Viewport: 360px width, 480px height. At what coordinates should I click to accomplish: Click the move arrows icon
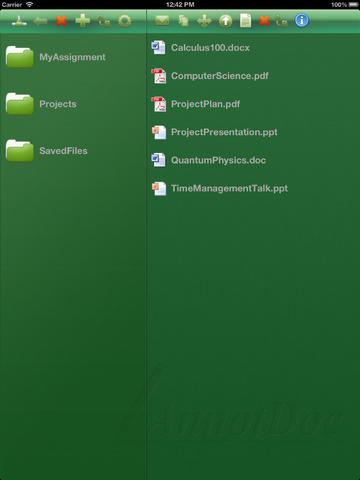(x=204, y=21)
